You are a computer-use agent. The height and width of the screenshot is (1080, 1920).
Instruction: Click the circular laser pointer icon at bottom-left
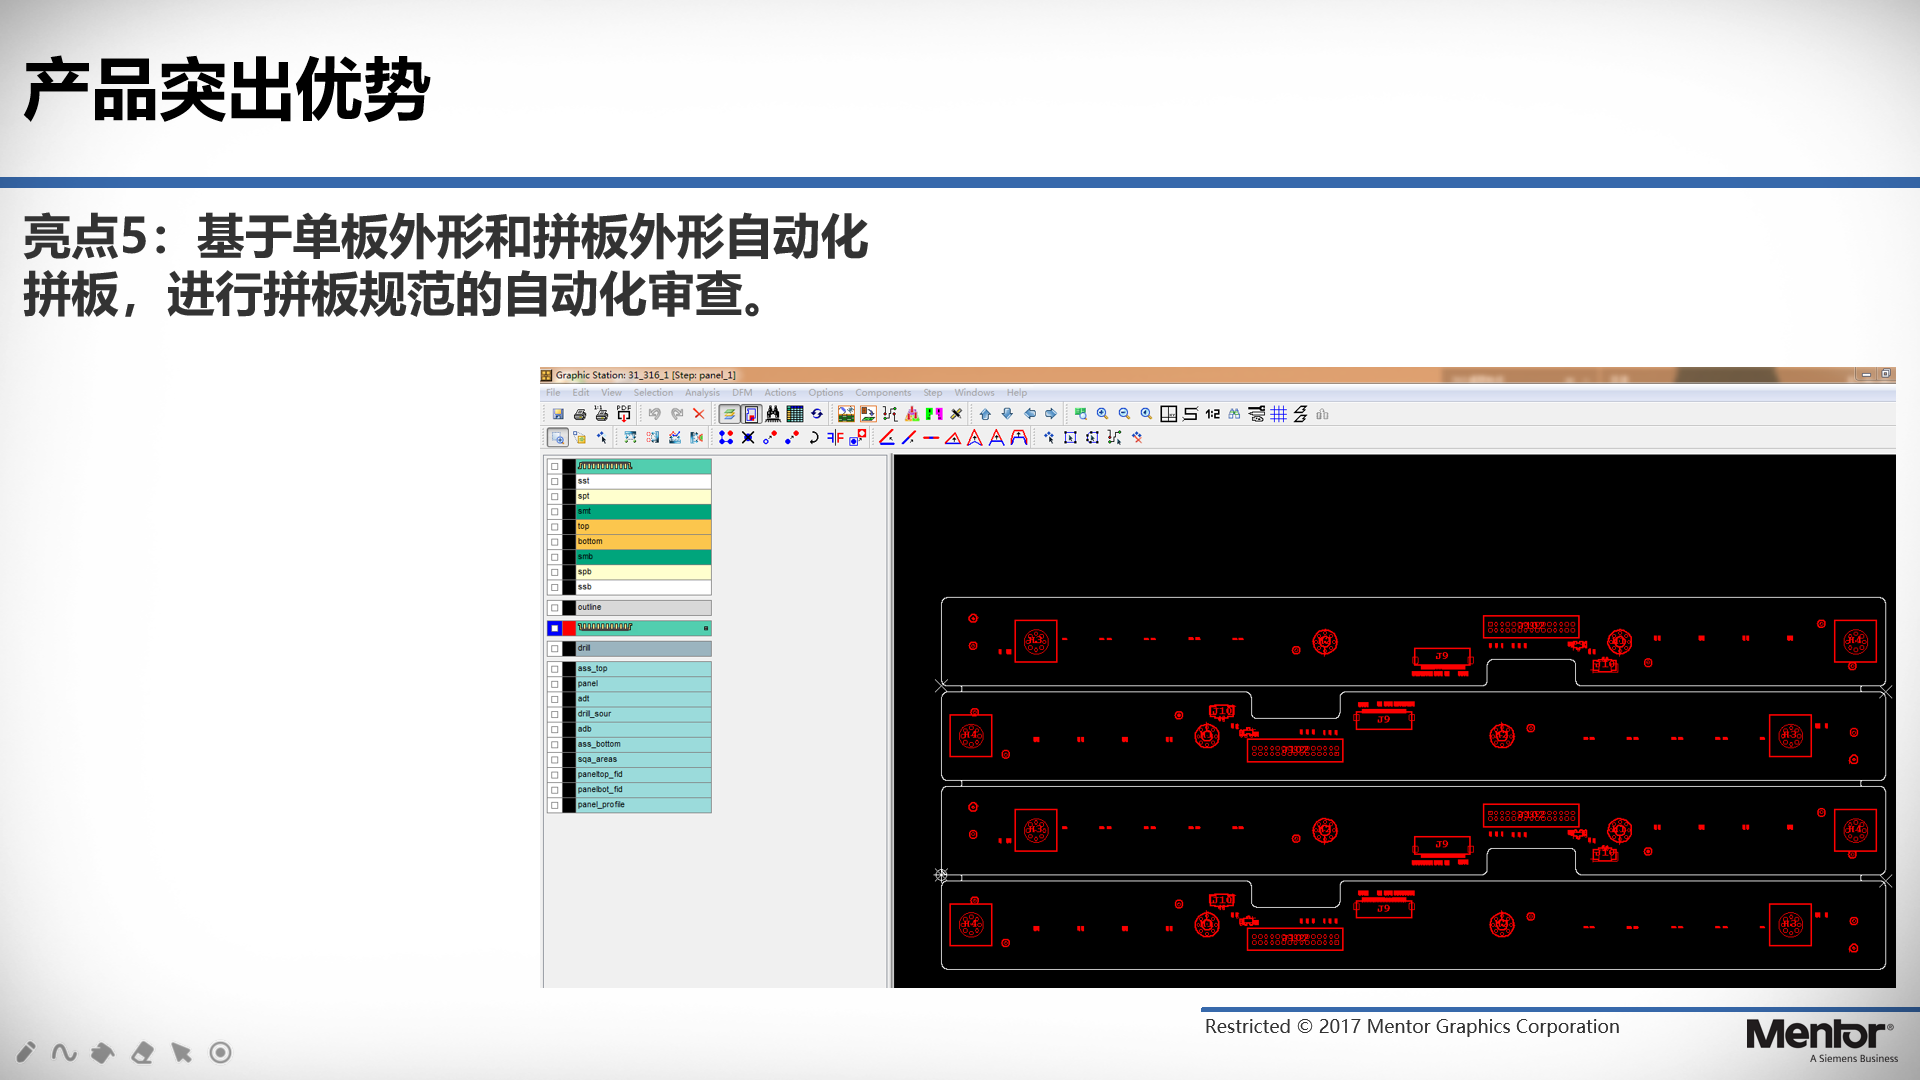[x=221, y=1052]
